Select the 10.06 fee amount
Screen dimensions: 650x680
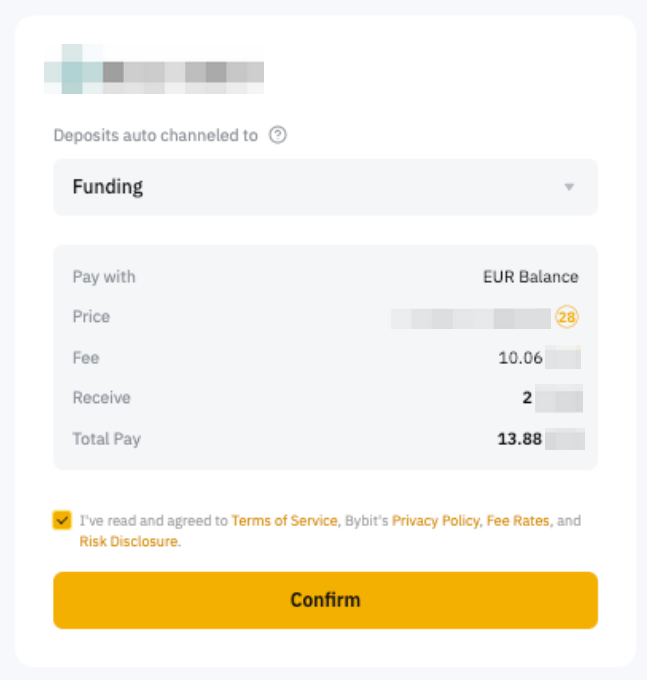click(x=521, y=358)
